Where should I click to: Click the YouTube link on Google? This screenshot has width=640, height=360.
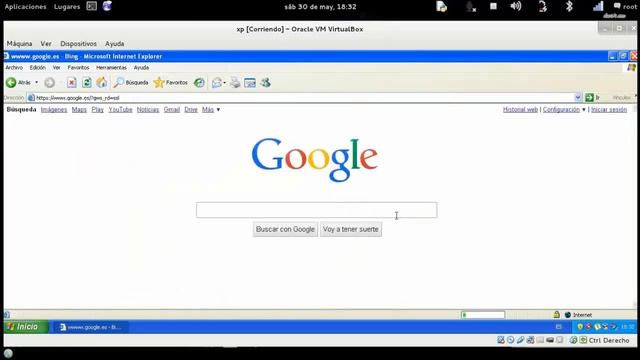[x=120, y=110]
